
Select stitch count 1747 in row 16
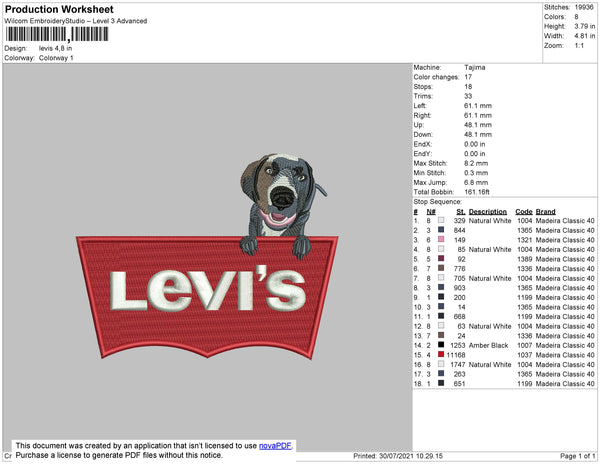(x=458, y=365)
